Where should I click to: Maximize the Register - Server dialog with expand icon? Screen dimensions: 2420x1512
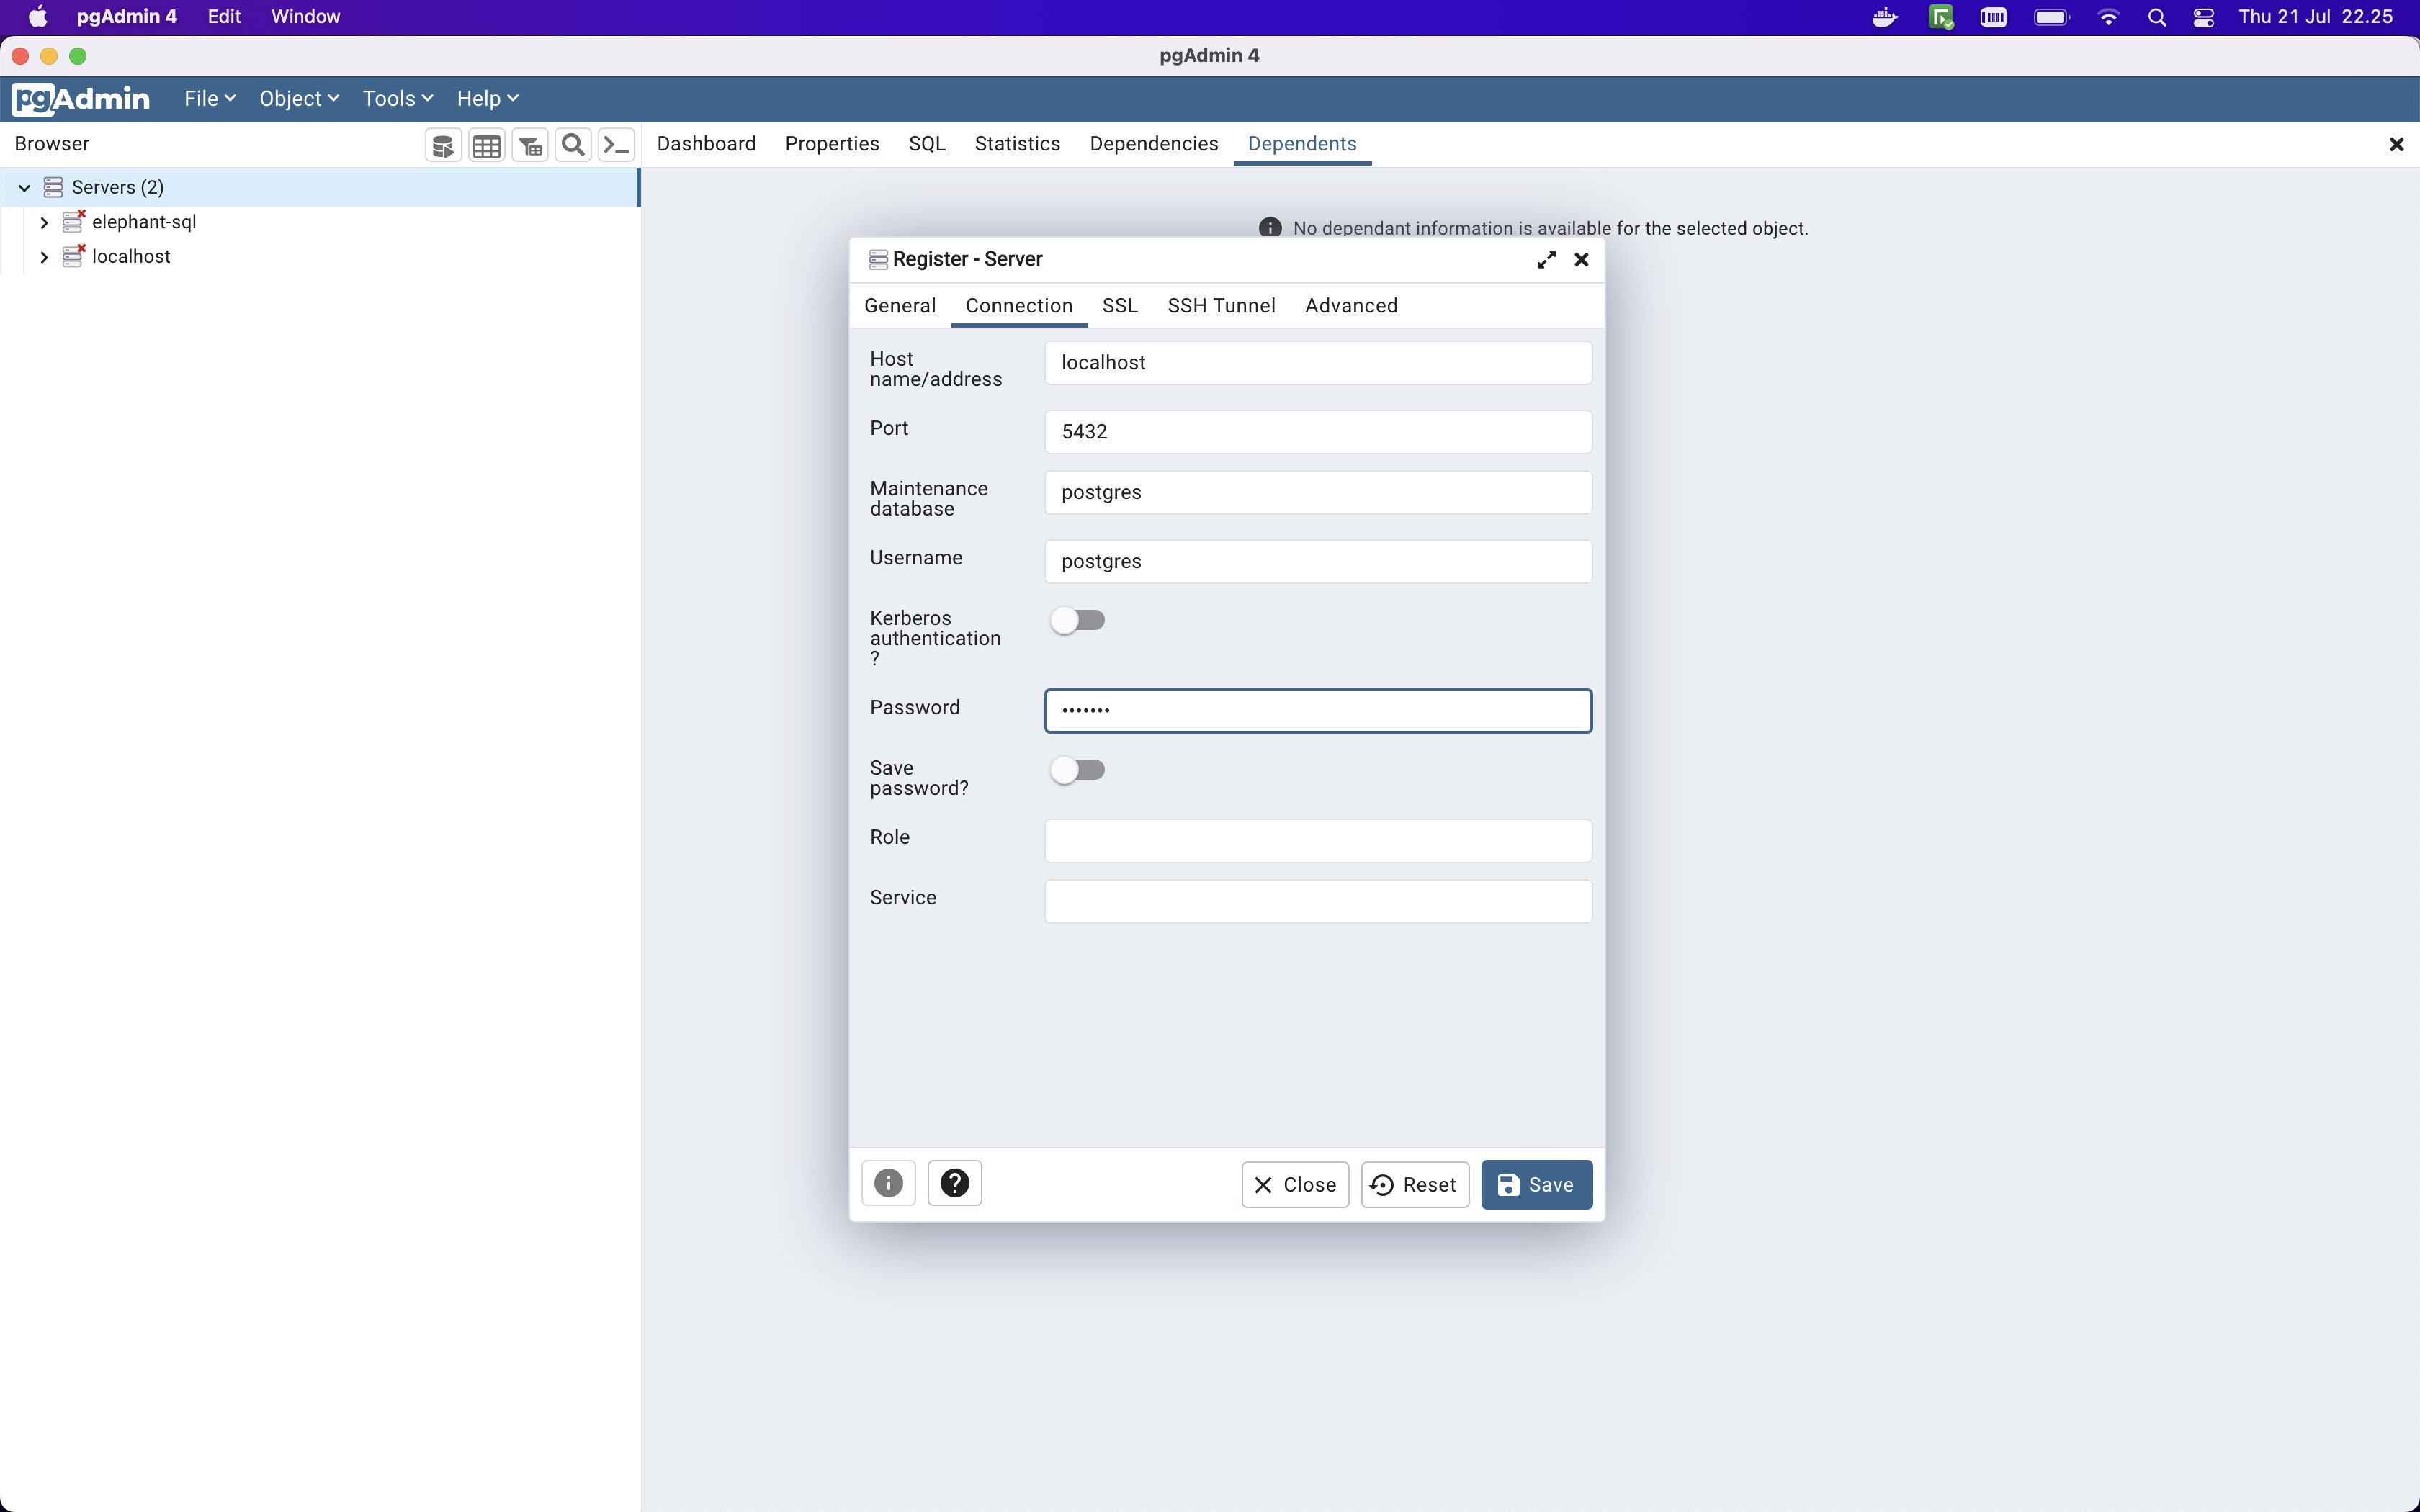[x=1545, y=259]
